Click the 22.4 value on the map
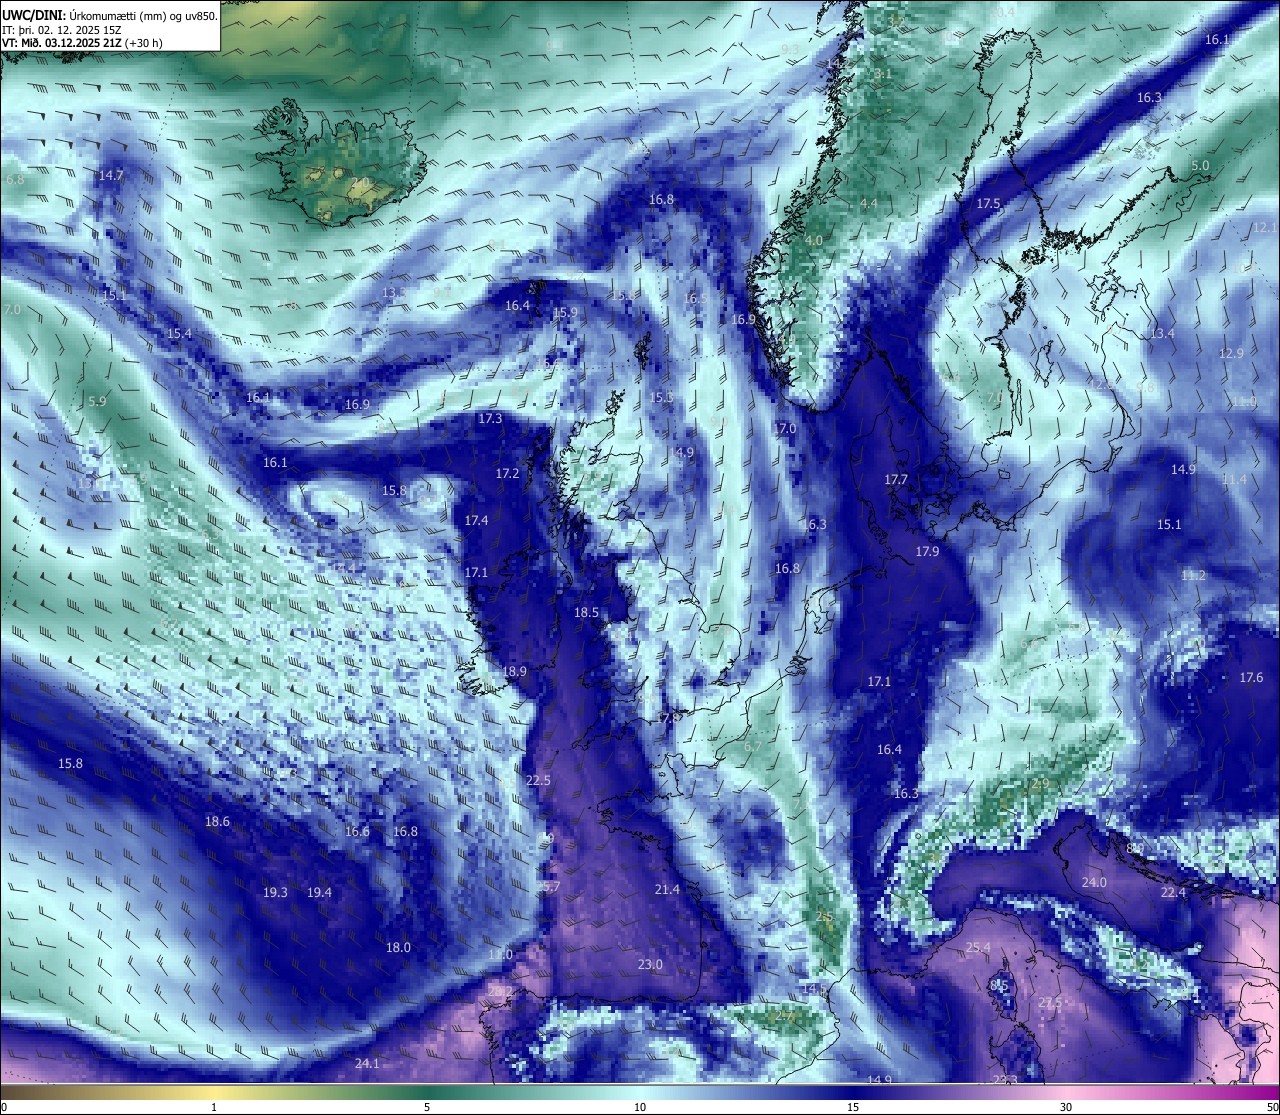This screenshot has width=1280, height=1115. point(1172,892)
